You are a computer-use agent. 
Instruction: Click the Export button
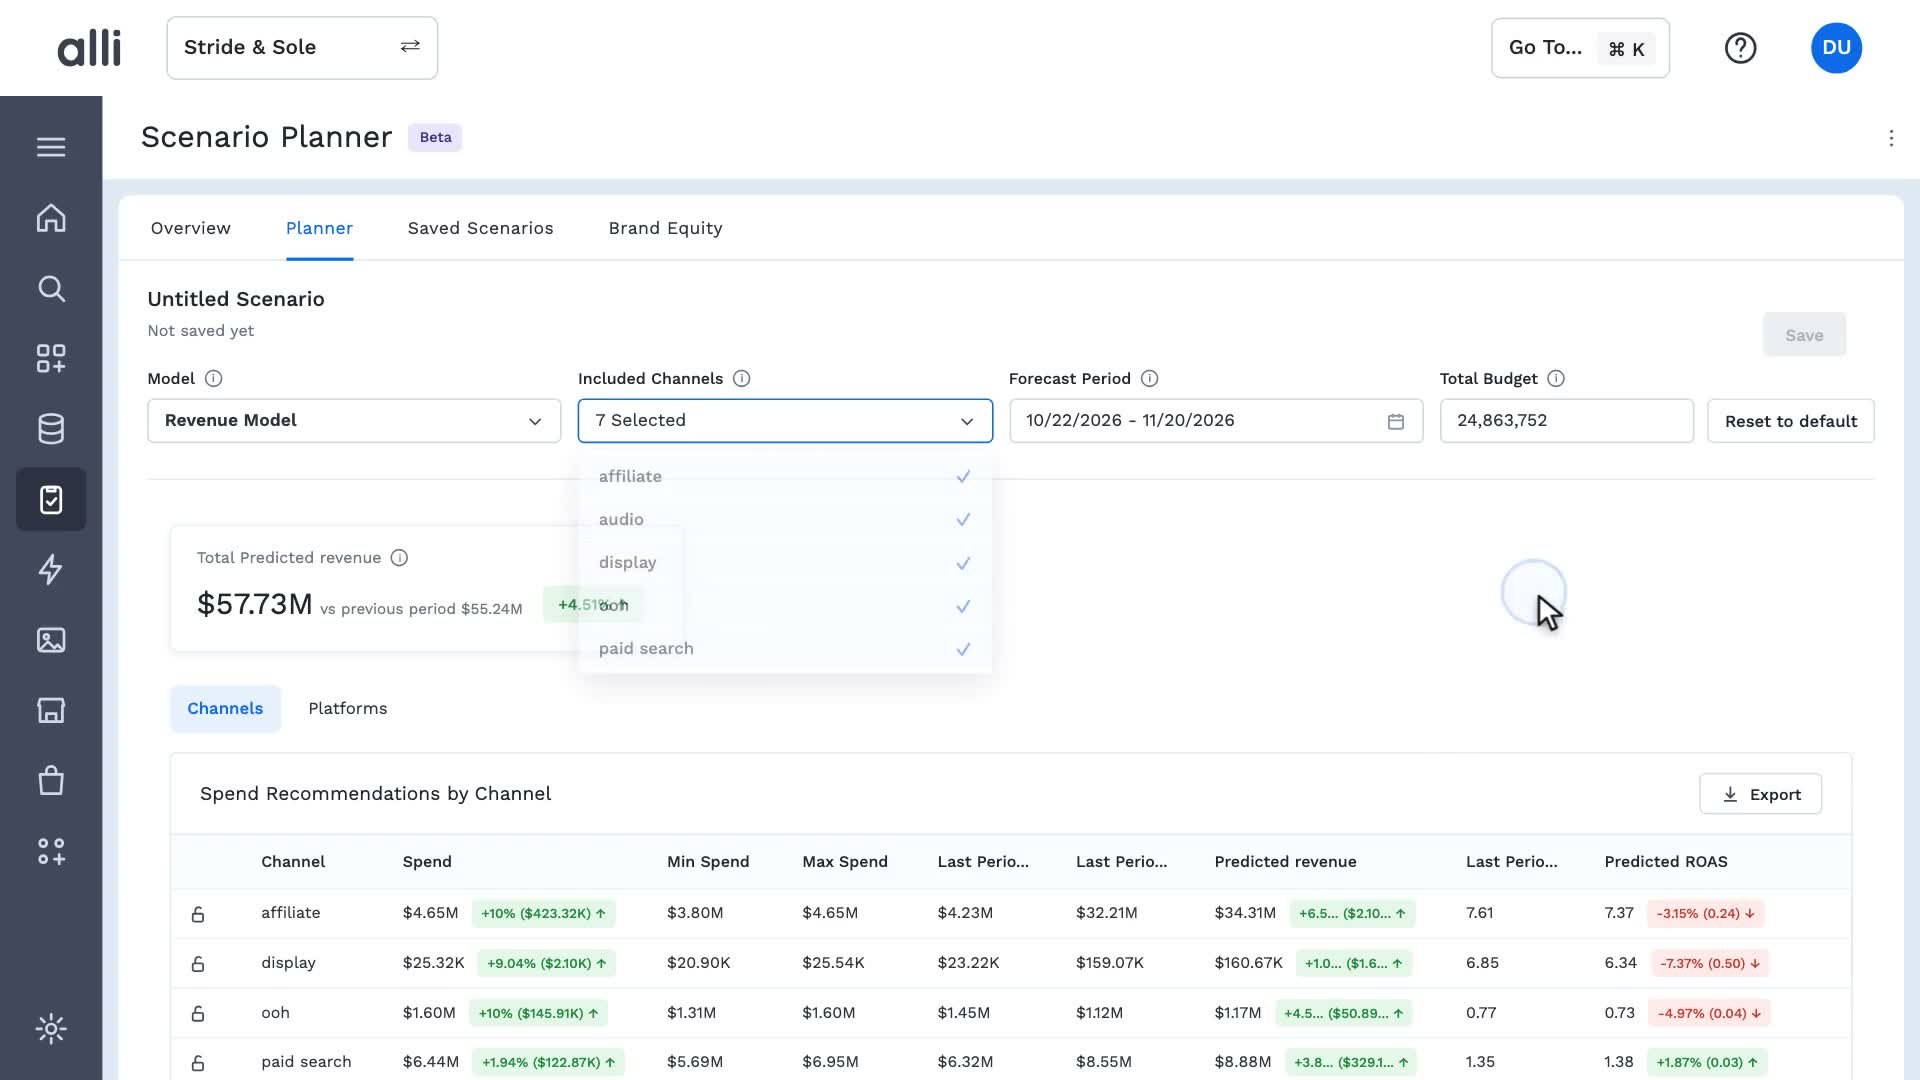tap(1760, 794)
